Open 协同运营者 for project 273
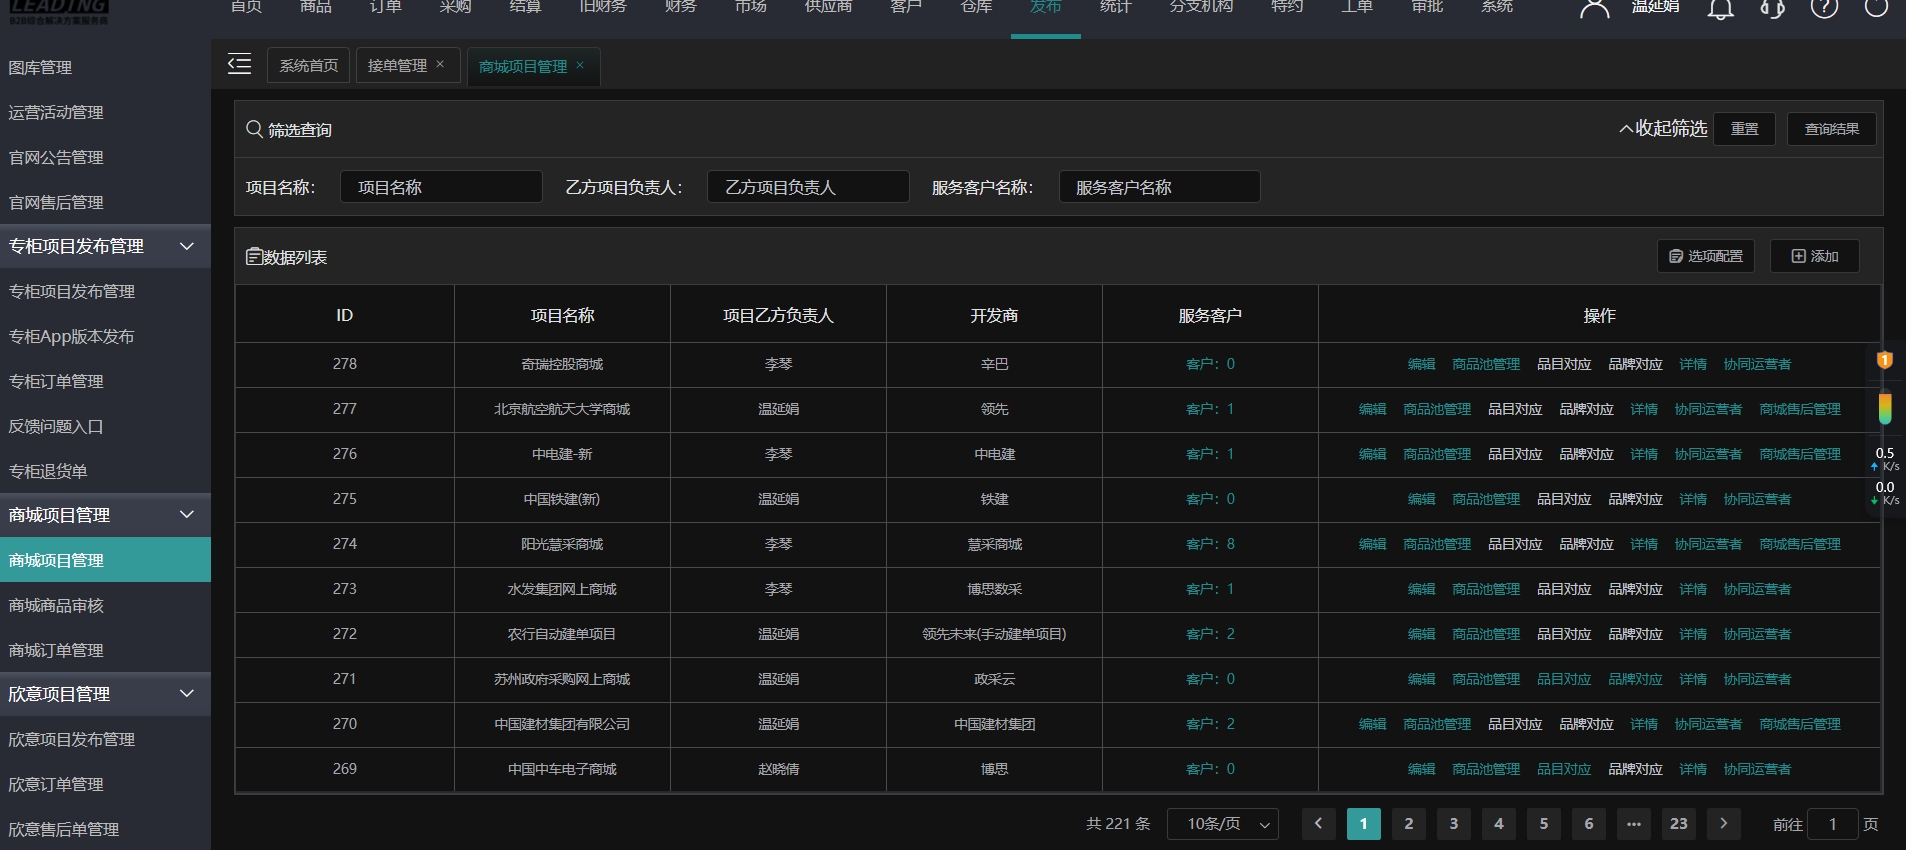Image resolution: width=1906 pixels, height=850 pixels. (1757, 589)
